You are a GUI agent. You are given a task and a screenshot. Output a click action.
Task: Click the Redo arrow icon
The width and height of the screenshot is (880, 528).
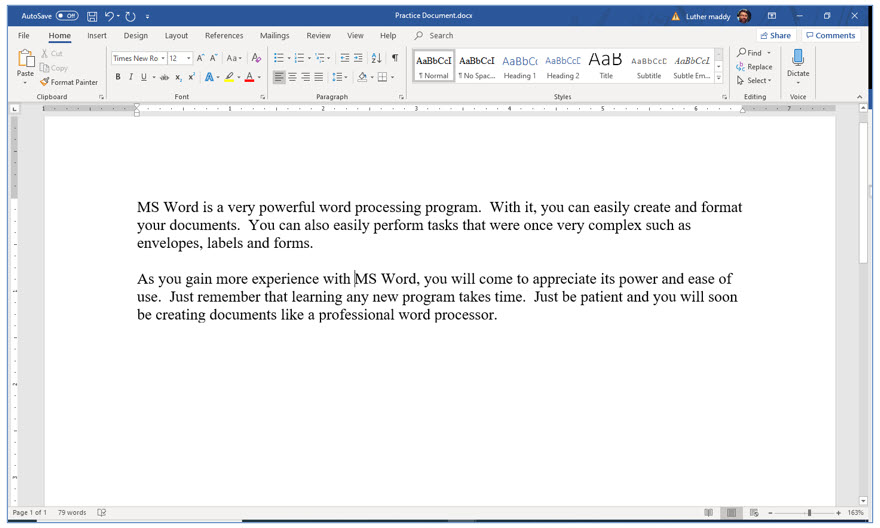click(x=130, y=16)
